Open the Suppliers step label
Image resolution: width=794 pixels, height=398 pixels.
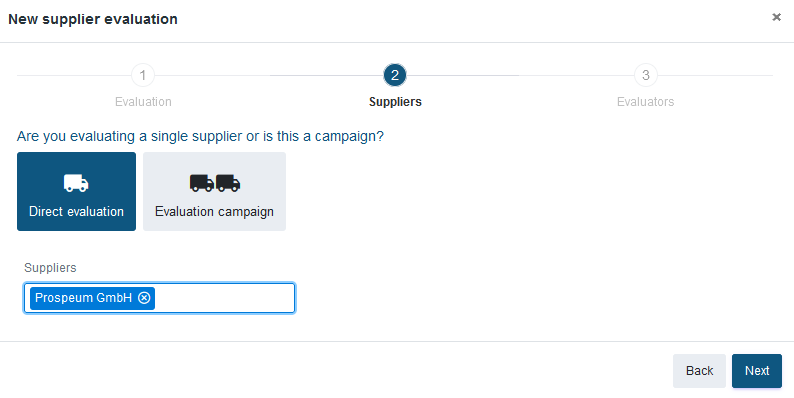point(395,102)
